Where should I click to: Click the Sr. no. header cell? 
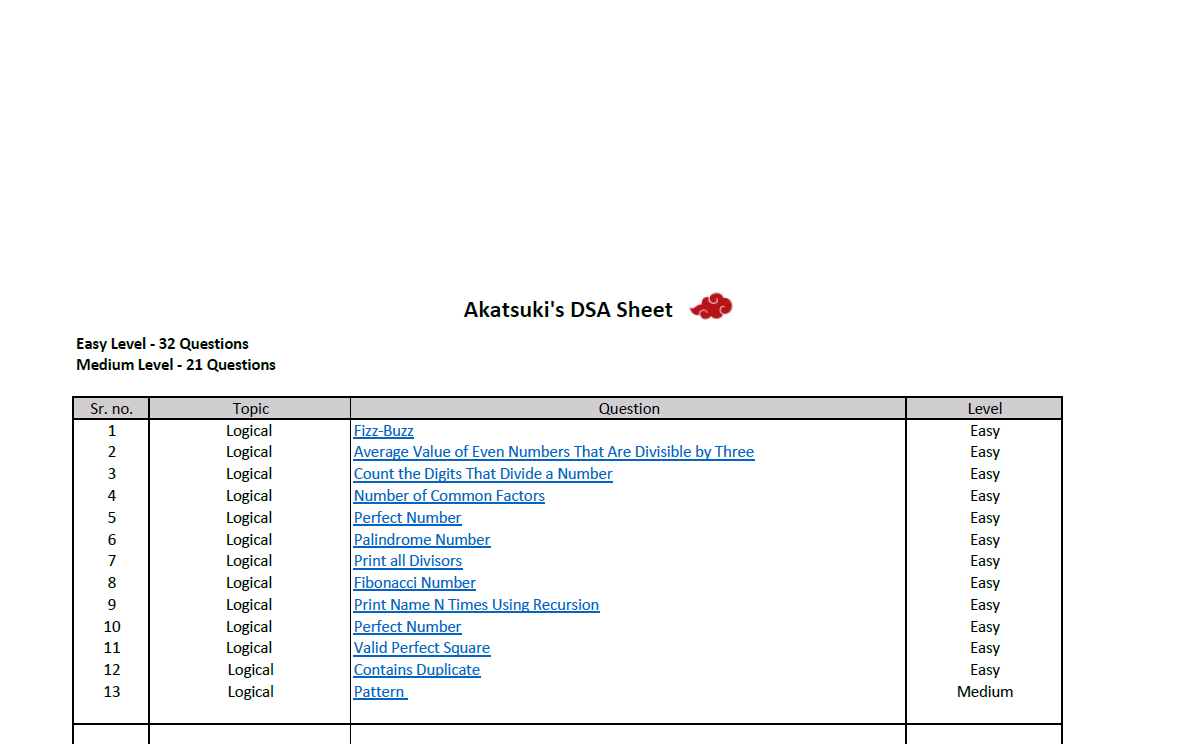pyautogui.click(x=111, y=408)
